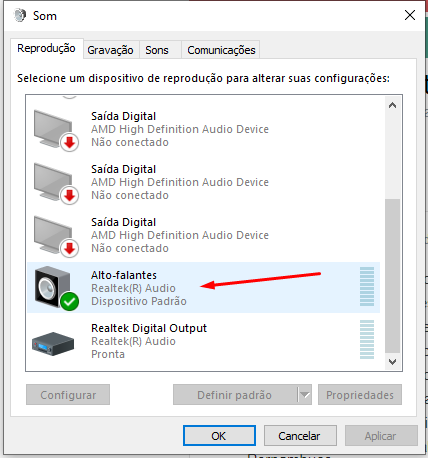This screenshot has width=428, height=458.
Task: Click the device list scrollbar thumb
Action: coord(392,276)
